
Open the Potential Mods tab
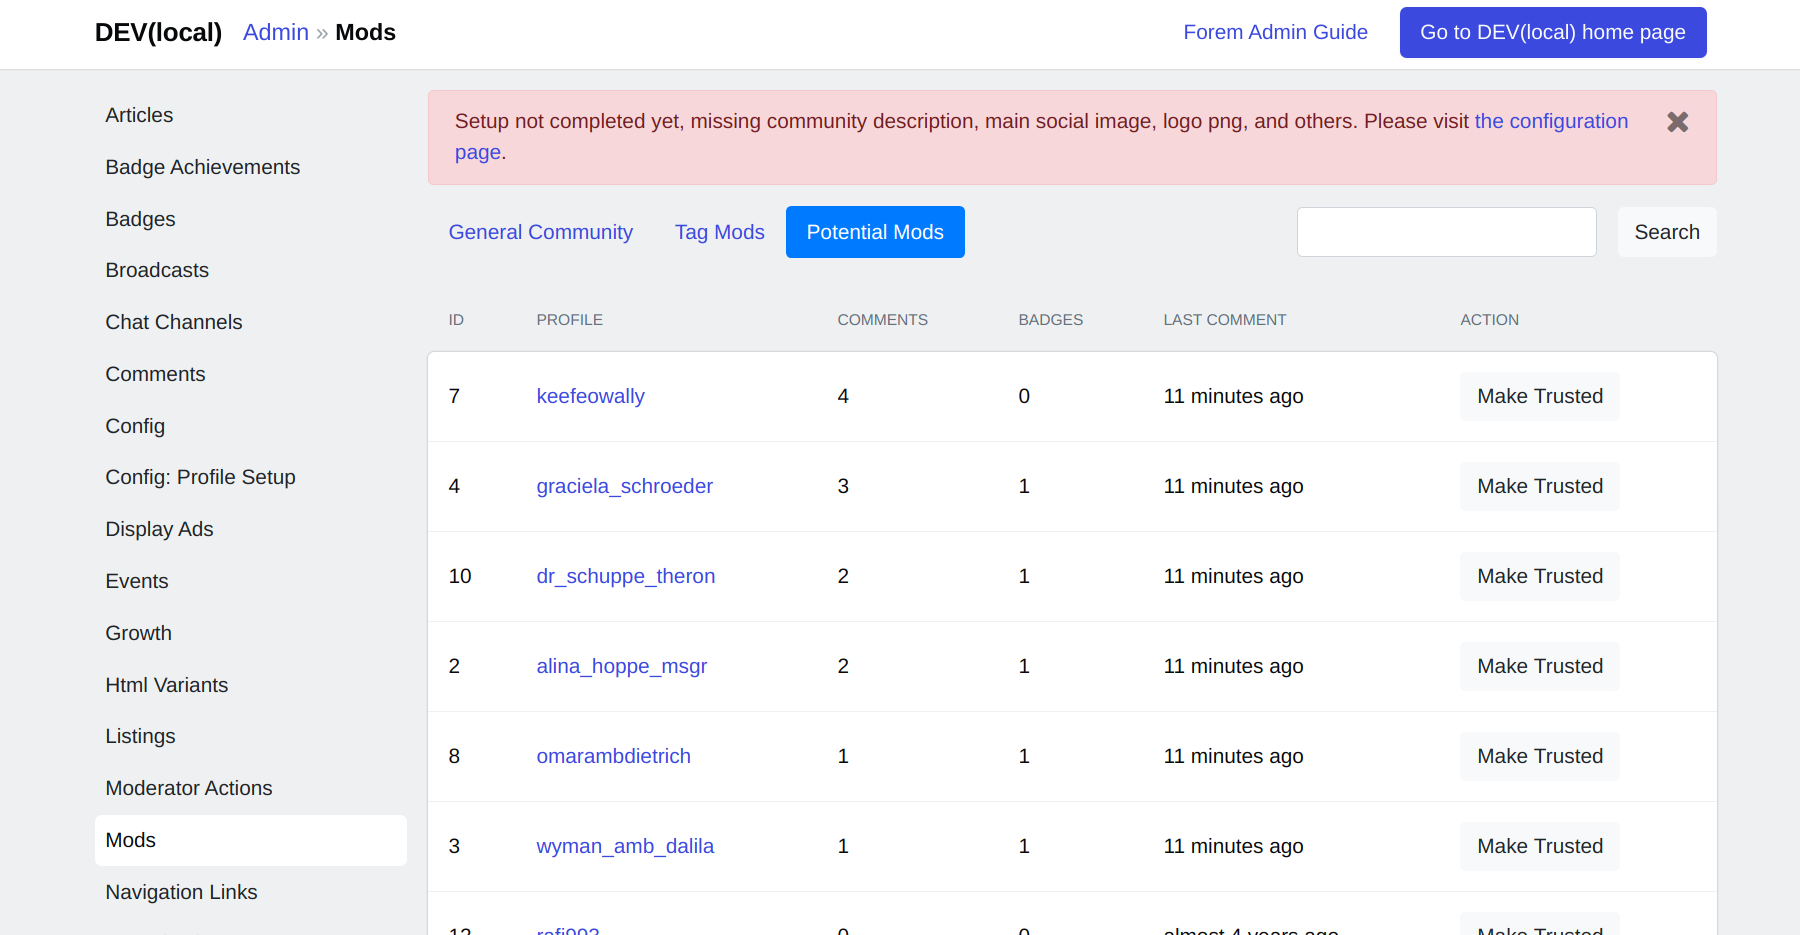(874, 231)
